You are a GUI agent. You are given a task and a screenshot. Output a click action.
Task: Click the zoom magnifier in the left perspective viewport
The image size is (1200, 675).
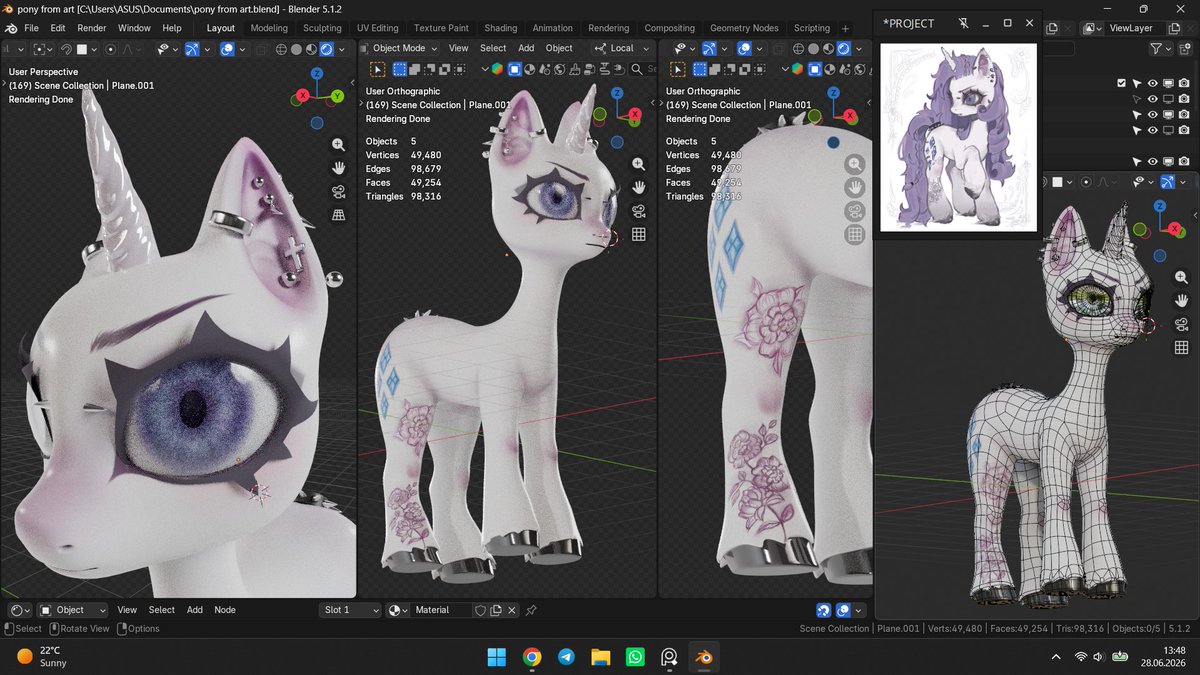pos(339,144)
